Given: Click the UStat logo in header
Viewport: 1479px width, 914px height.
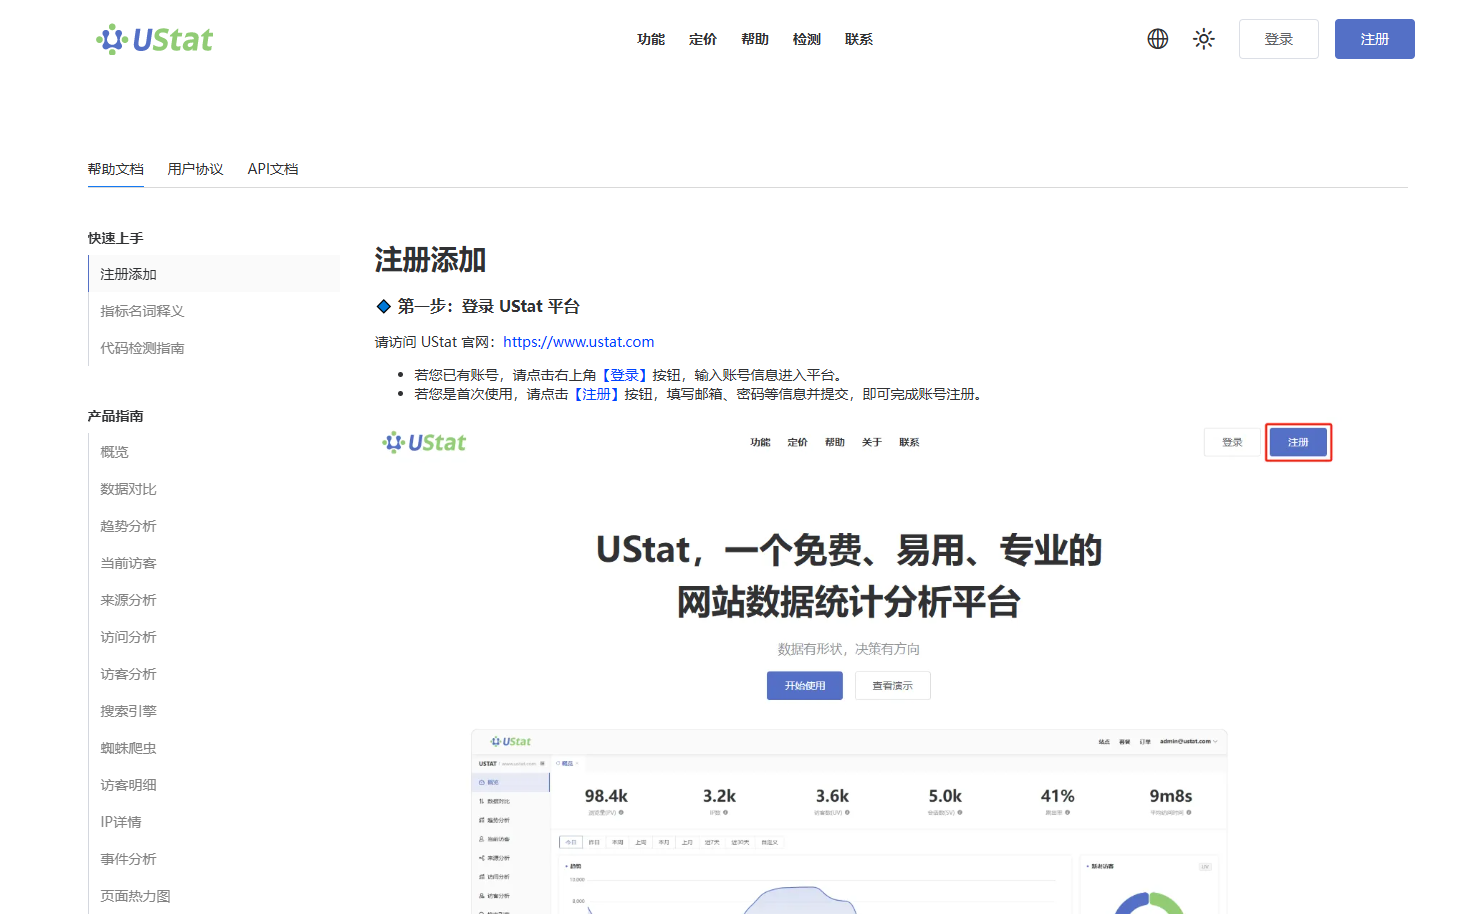Looking at the screenshot, I should click(155, 39).
